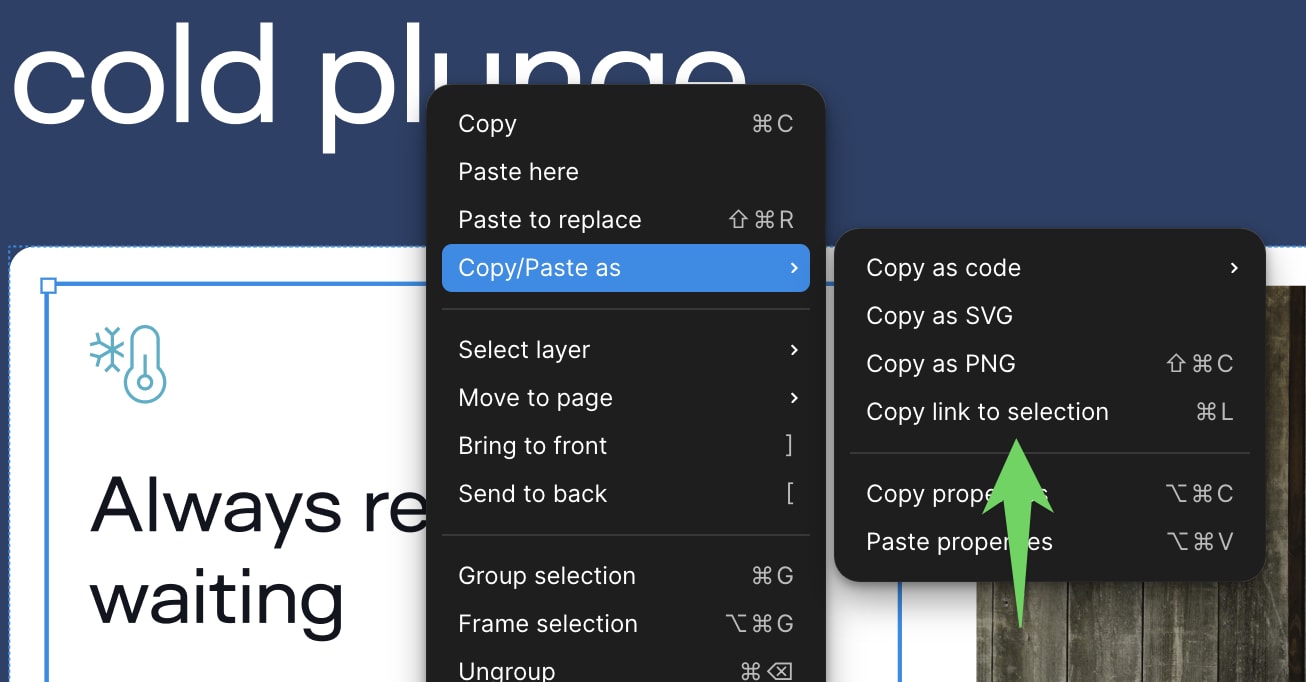
Task: Choose Paste here from context menu
Action: click(518, 171)
